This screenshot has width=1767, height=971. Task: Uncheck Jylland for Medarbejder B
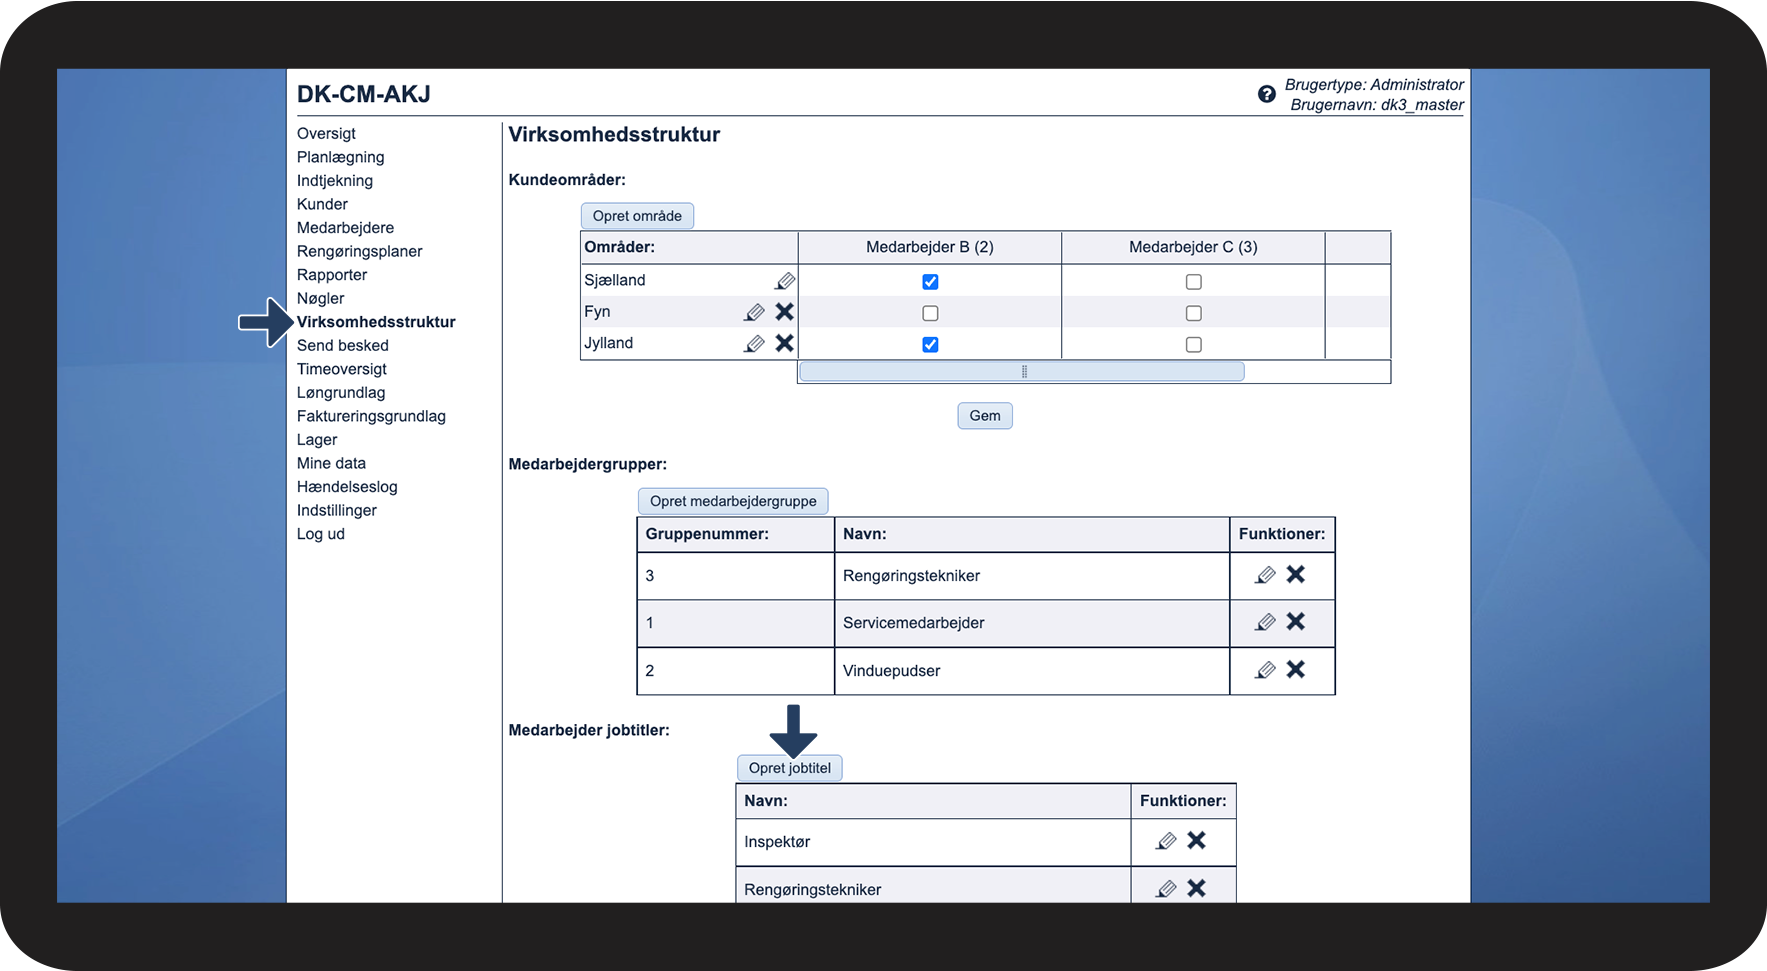[930, 345]
